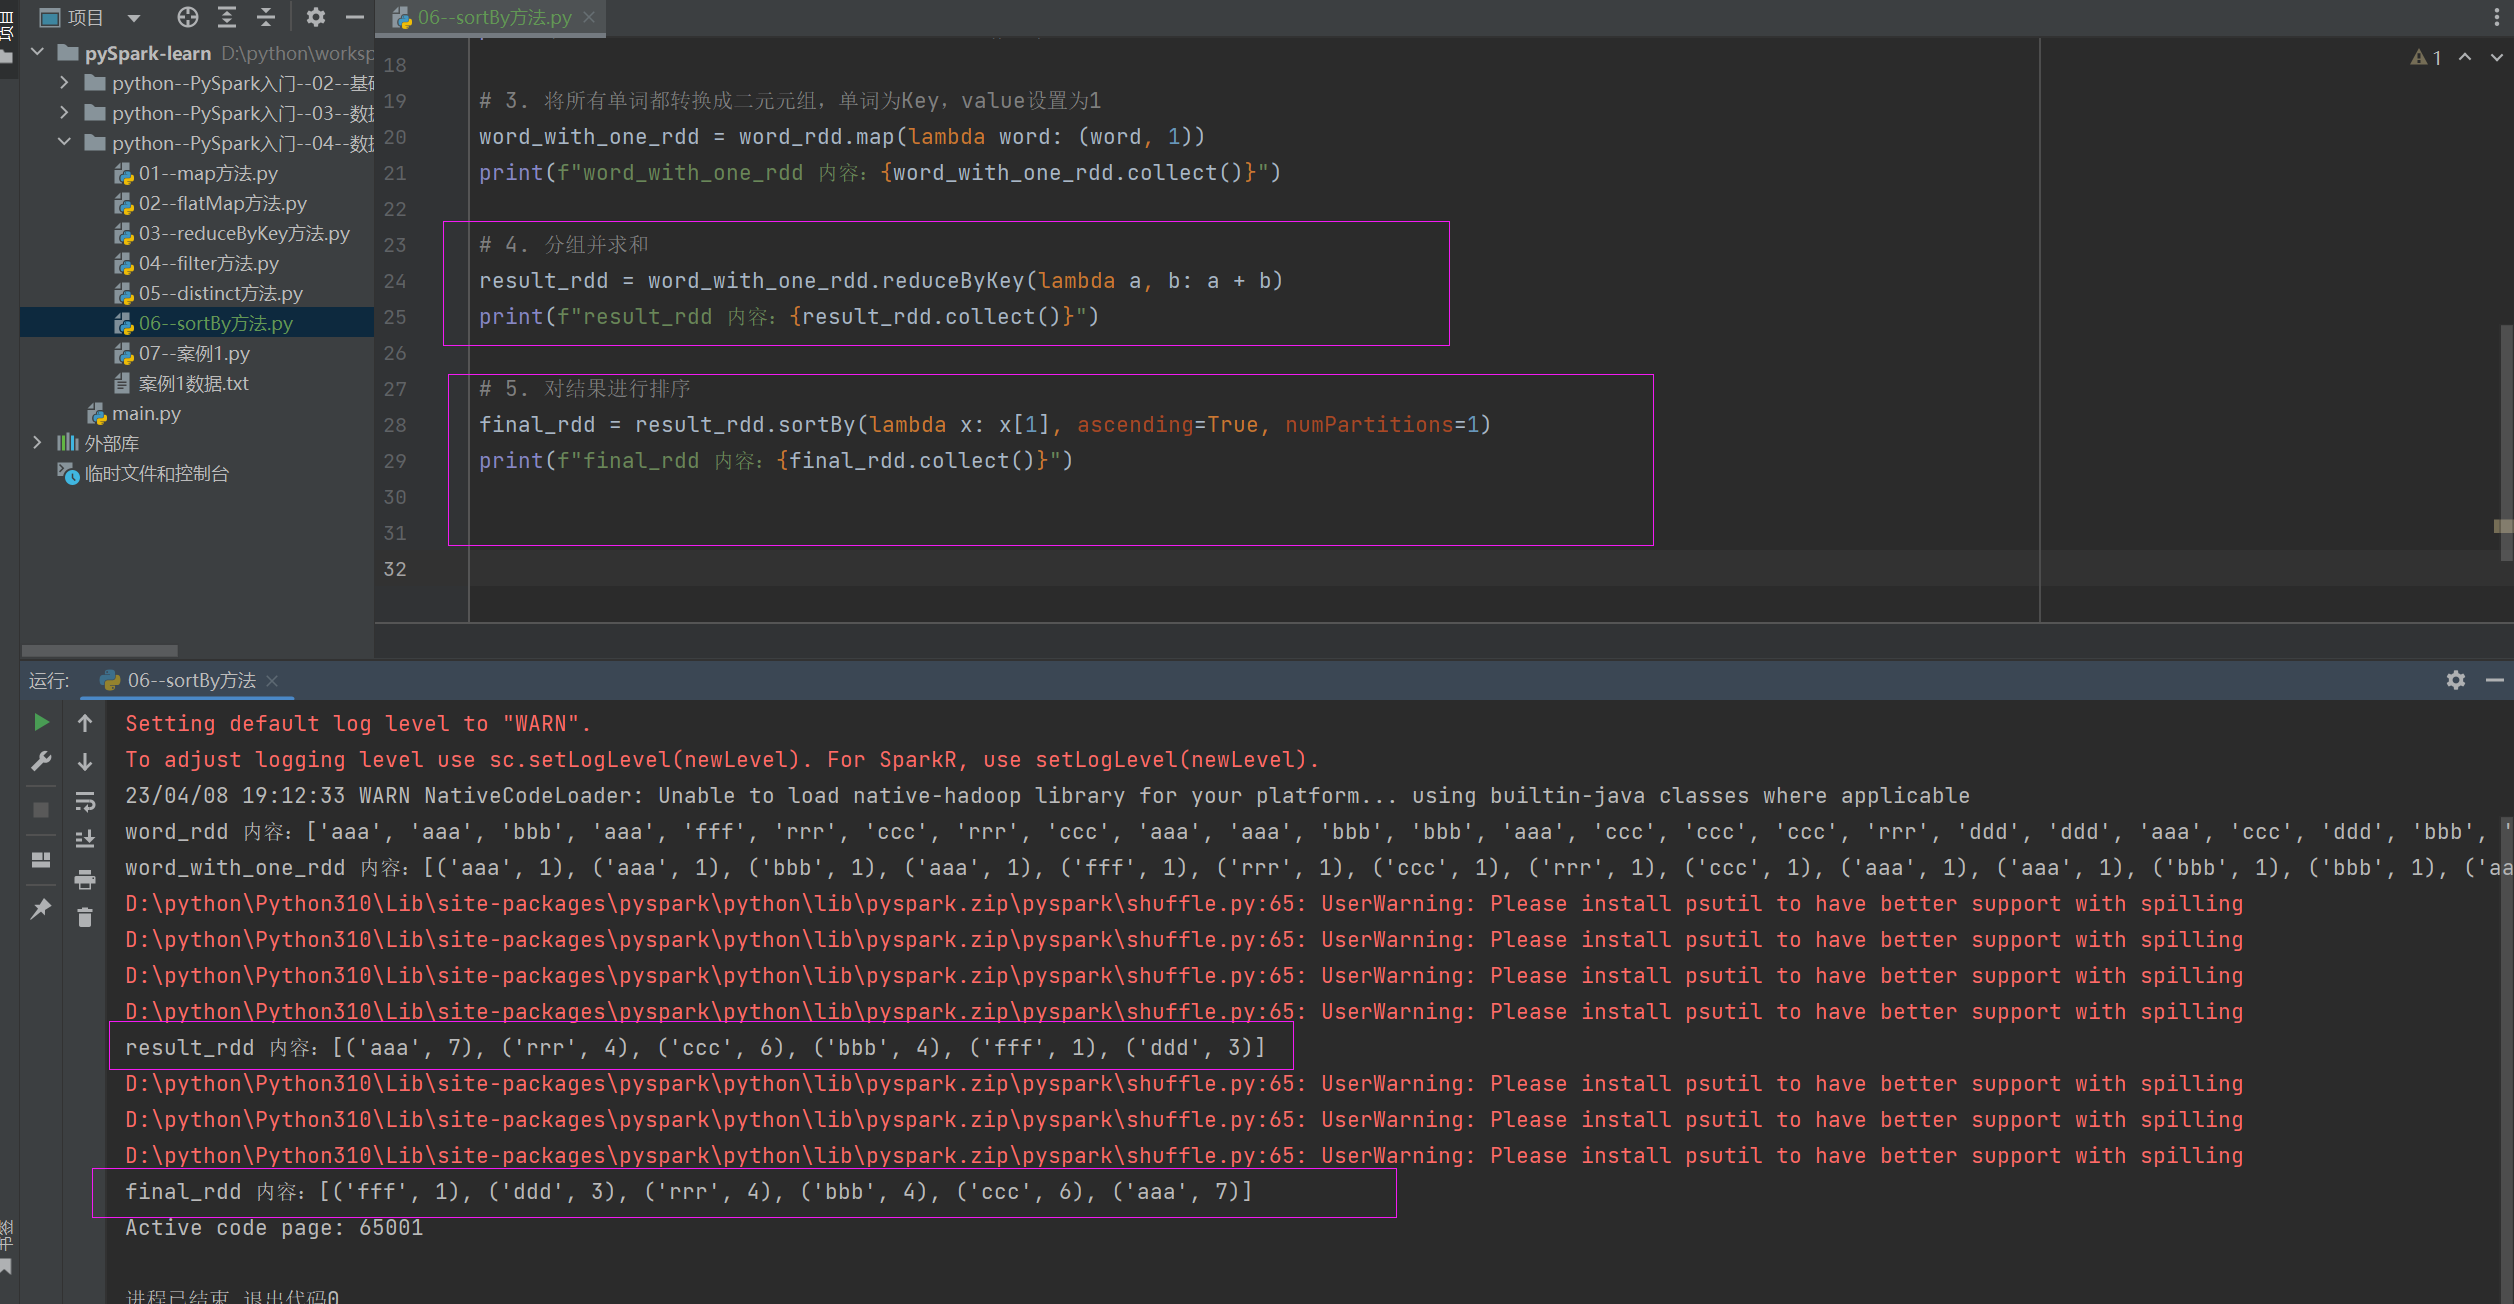This screenshot has height=1304, width=2514.
Task: Open the run panel settings gear
Action: [x=2455, y=680]
